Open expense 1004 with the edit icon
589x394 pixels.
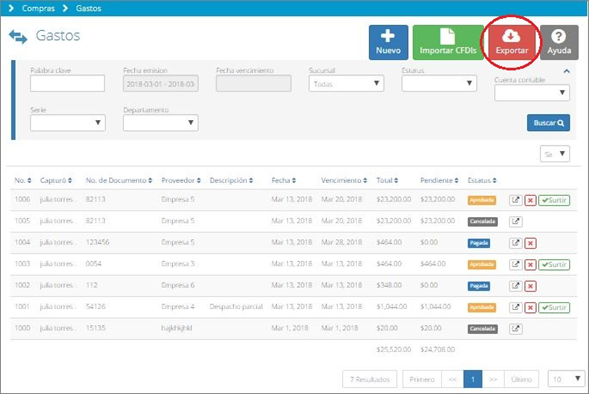pyautogui.click(x=516, y=243)
